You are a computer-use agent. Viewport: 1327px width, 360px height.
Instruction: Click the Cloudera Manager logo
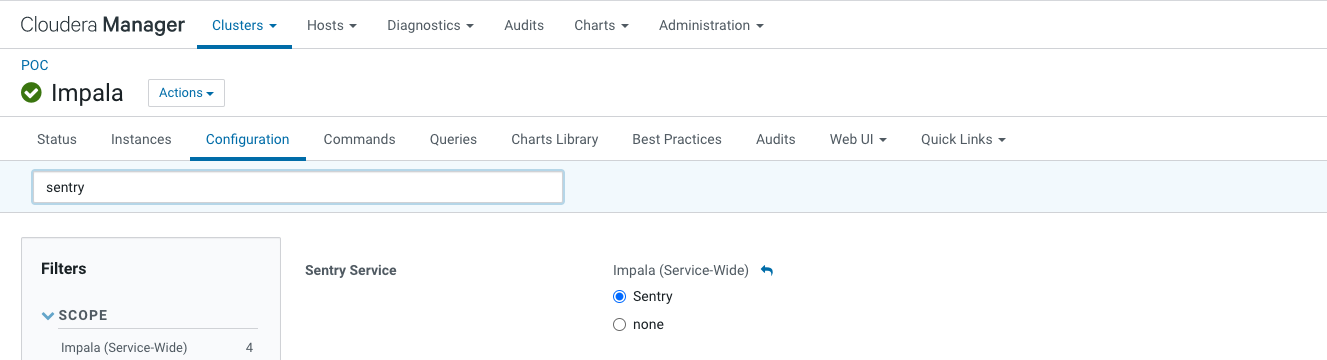click(x=103, y=25)
